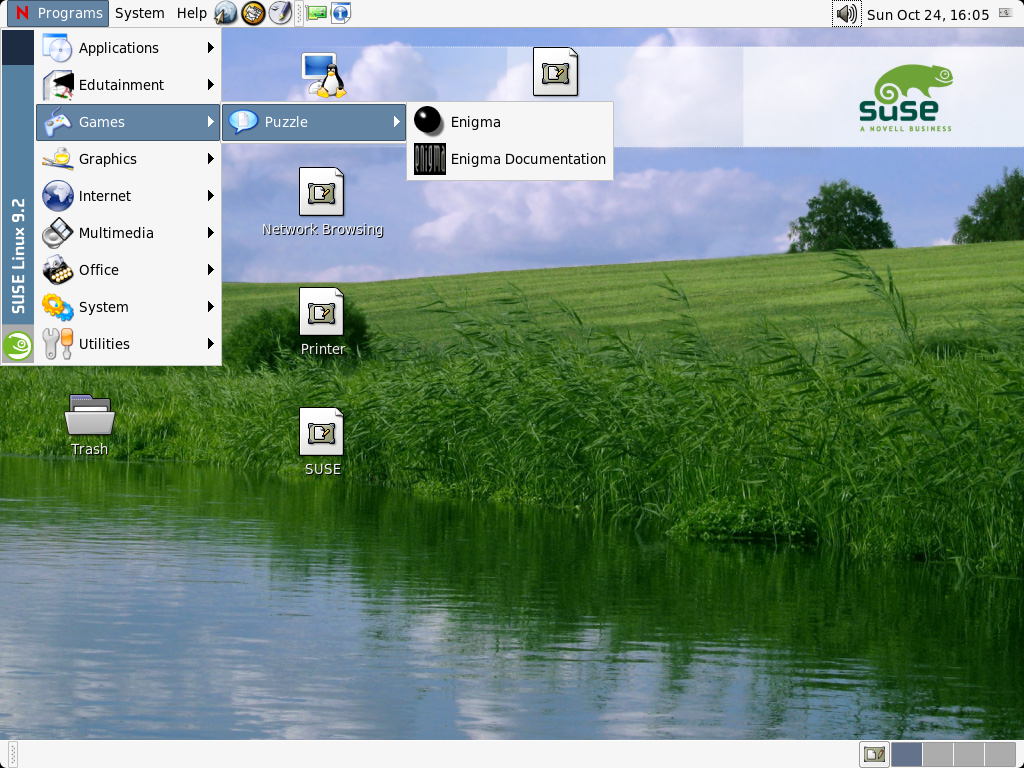Click the Graphics paint tools icon
Viewport: 1024px width, 768px height.
(x=57, y=159)
